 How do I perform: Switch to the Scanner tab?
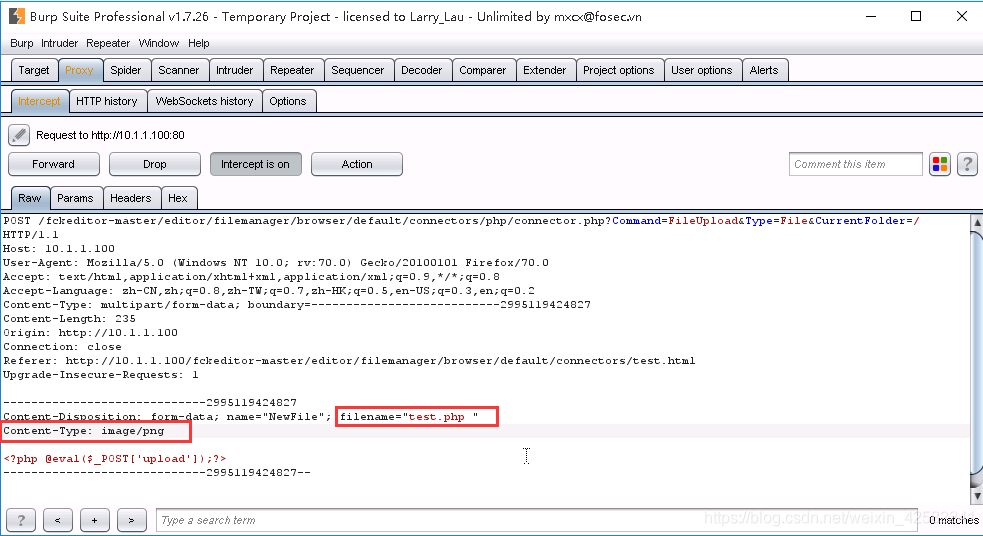[179, 70]
